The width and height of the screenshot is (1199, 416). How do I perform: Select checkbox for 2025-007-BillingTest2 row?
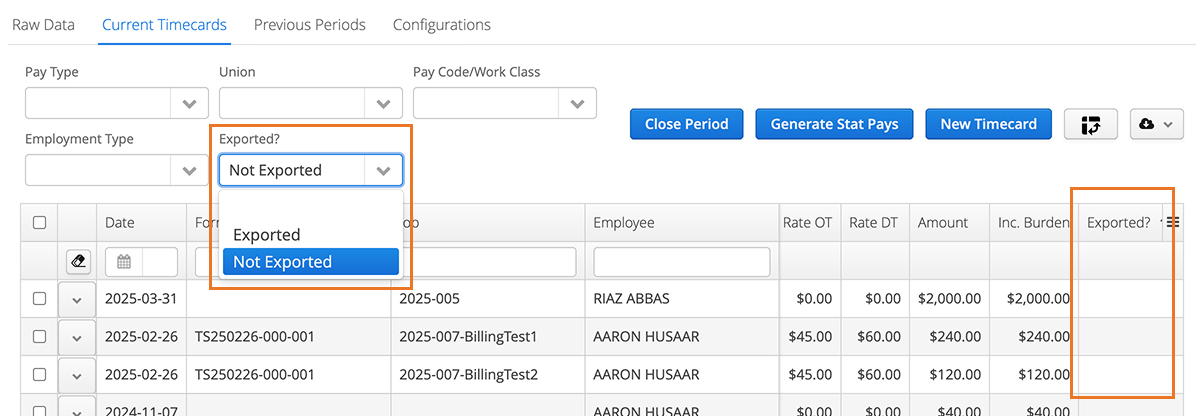[39, 375]
